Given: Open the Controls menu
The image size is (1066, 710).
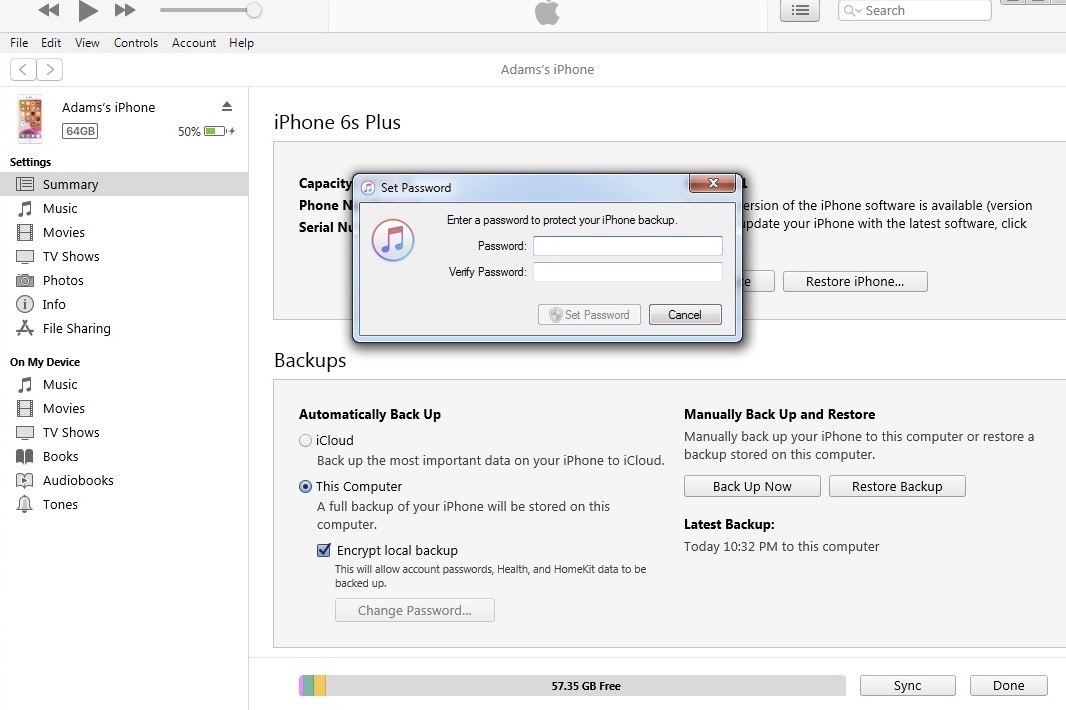Looking at the screenshot, I should point(136,43).
